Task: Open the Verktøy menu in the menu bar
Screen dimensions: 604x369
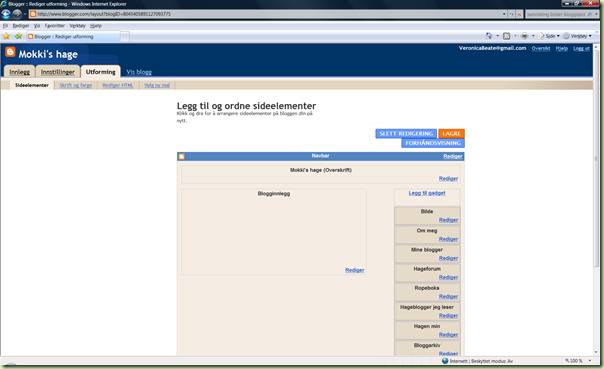Action: pyautogui.click(x=77, y=26)
